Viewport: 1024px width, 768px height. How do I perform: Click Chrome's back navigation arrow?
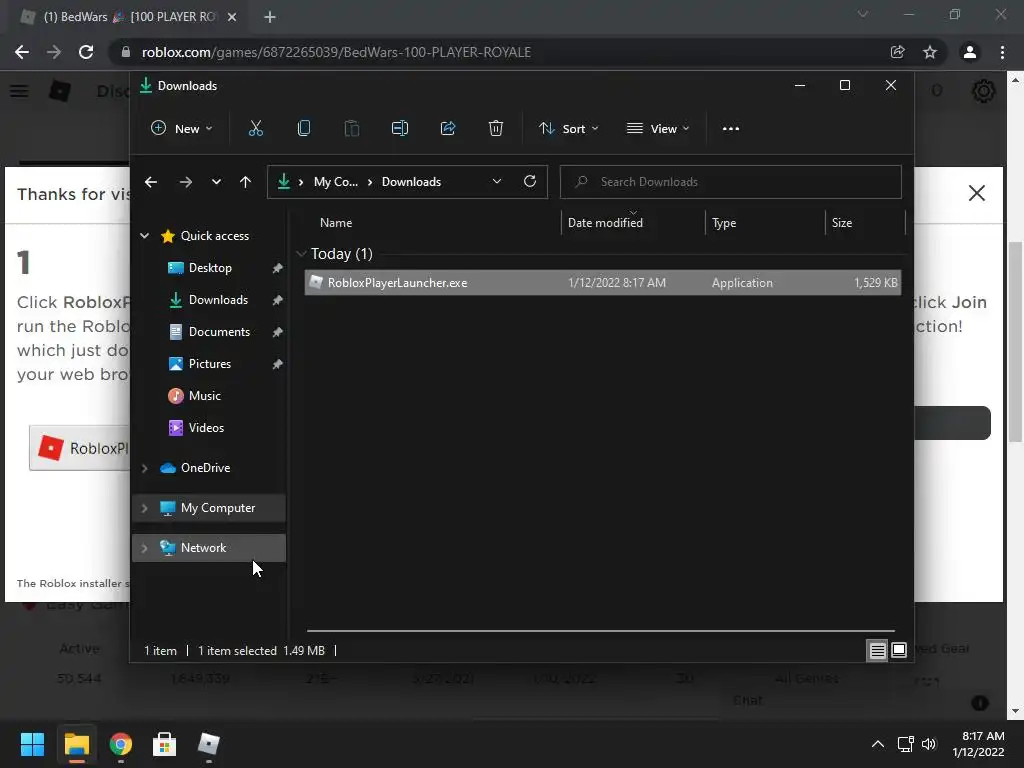(22, 52)
